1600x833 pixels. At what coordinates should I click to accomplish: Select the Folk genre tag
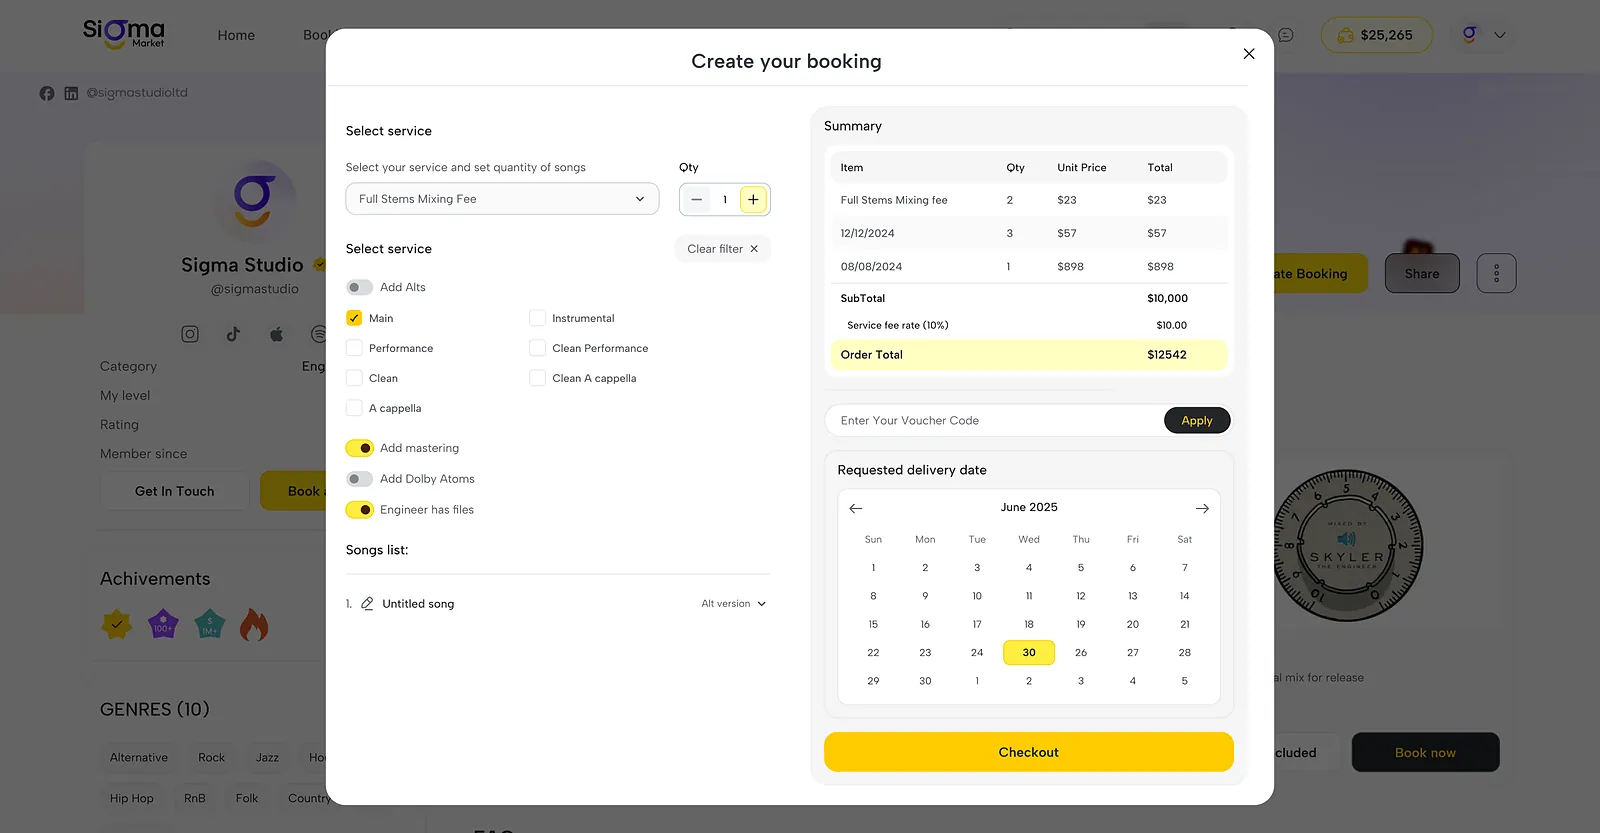247,798
